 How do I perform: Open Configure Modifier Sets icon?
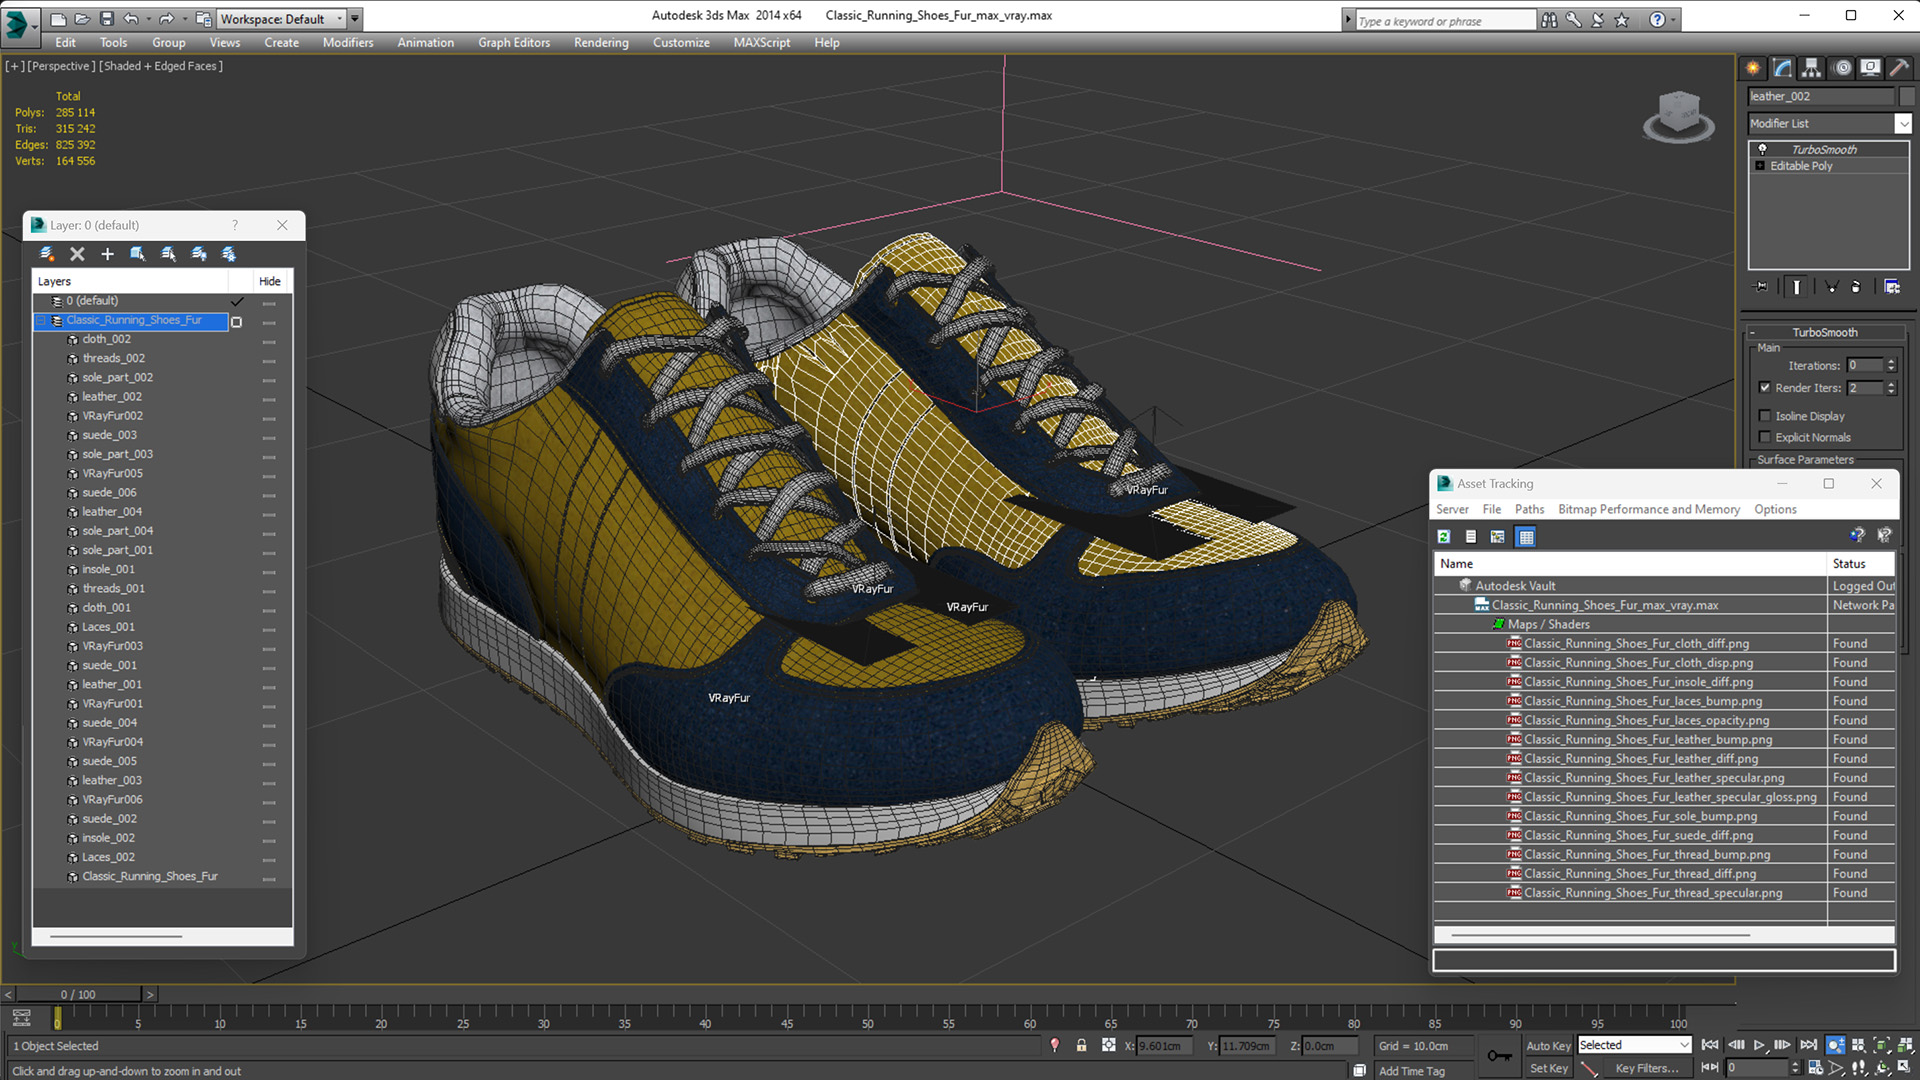click(1892, 286)
